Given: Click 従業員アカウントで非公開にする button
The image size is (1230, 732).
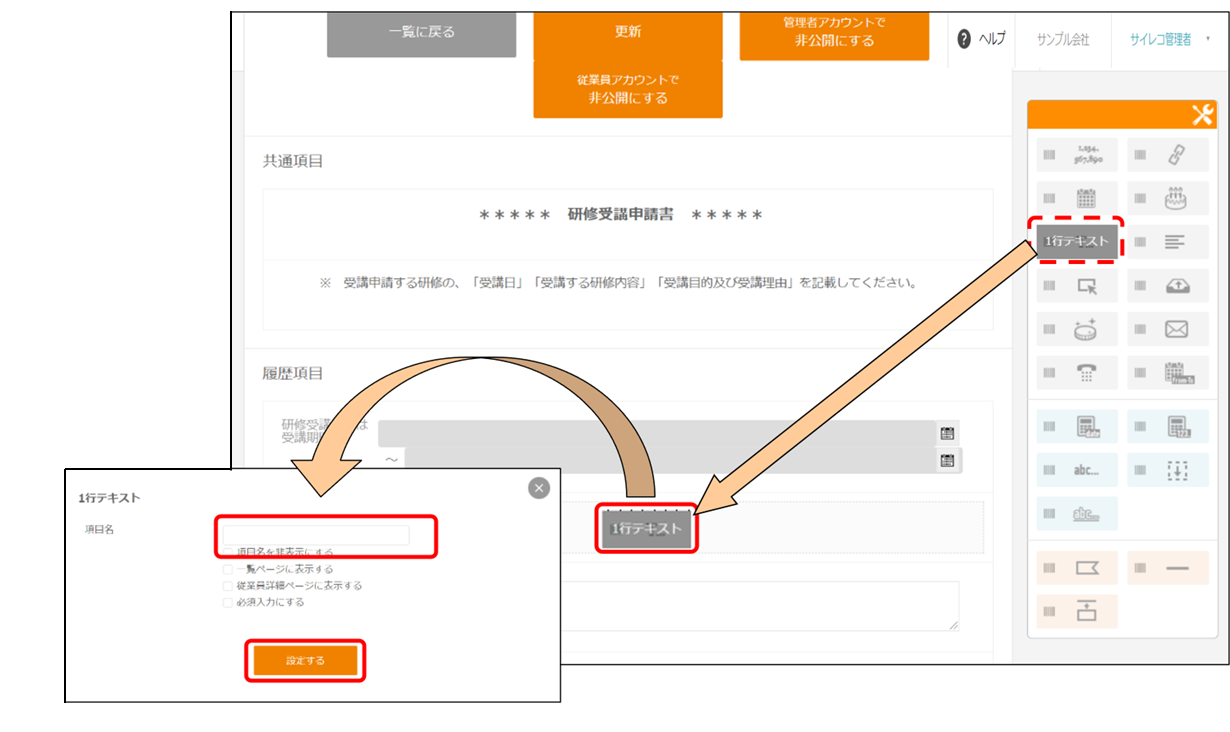Looking at the screenshot, I should pyautogui.click(x=628, y=89).
